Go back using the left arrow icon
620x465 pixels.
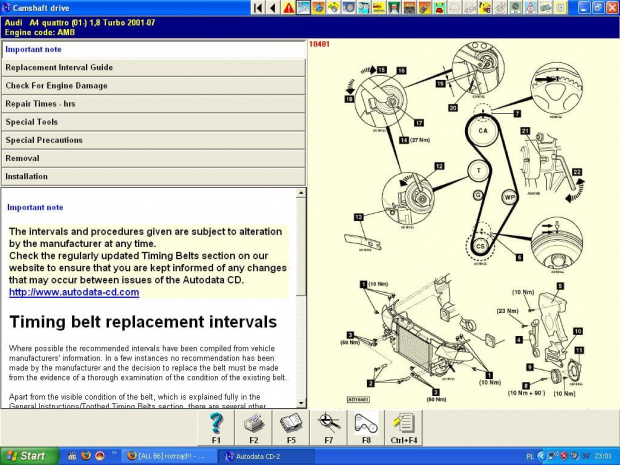coord(273,8)
